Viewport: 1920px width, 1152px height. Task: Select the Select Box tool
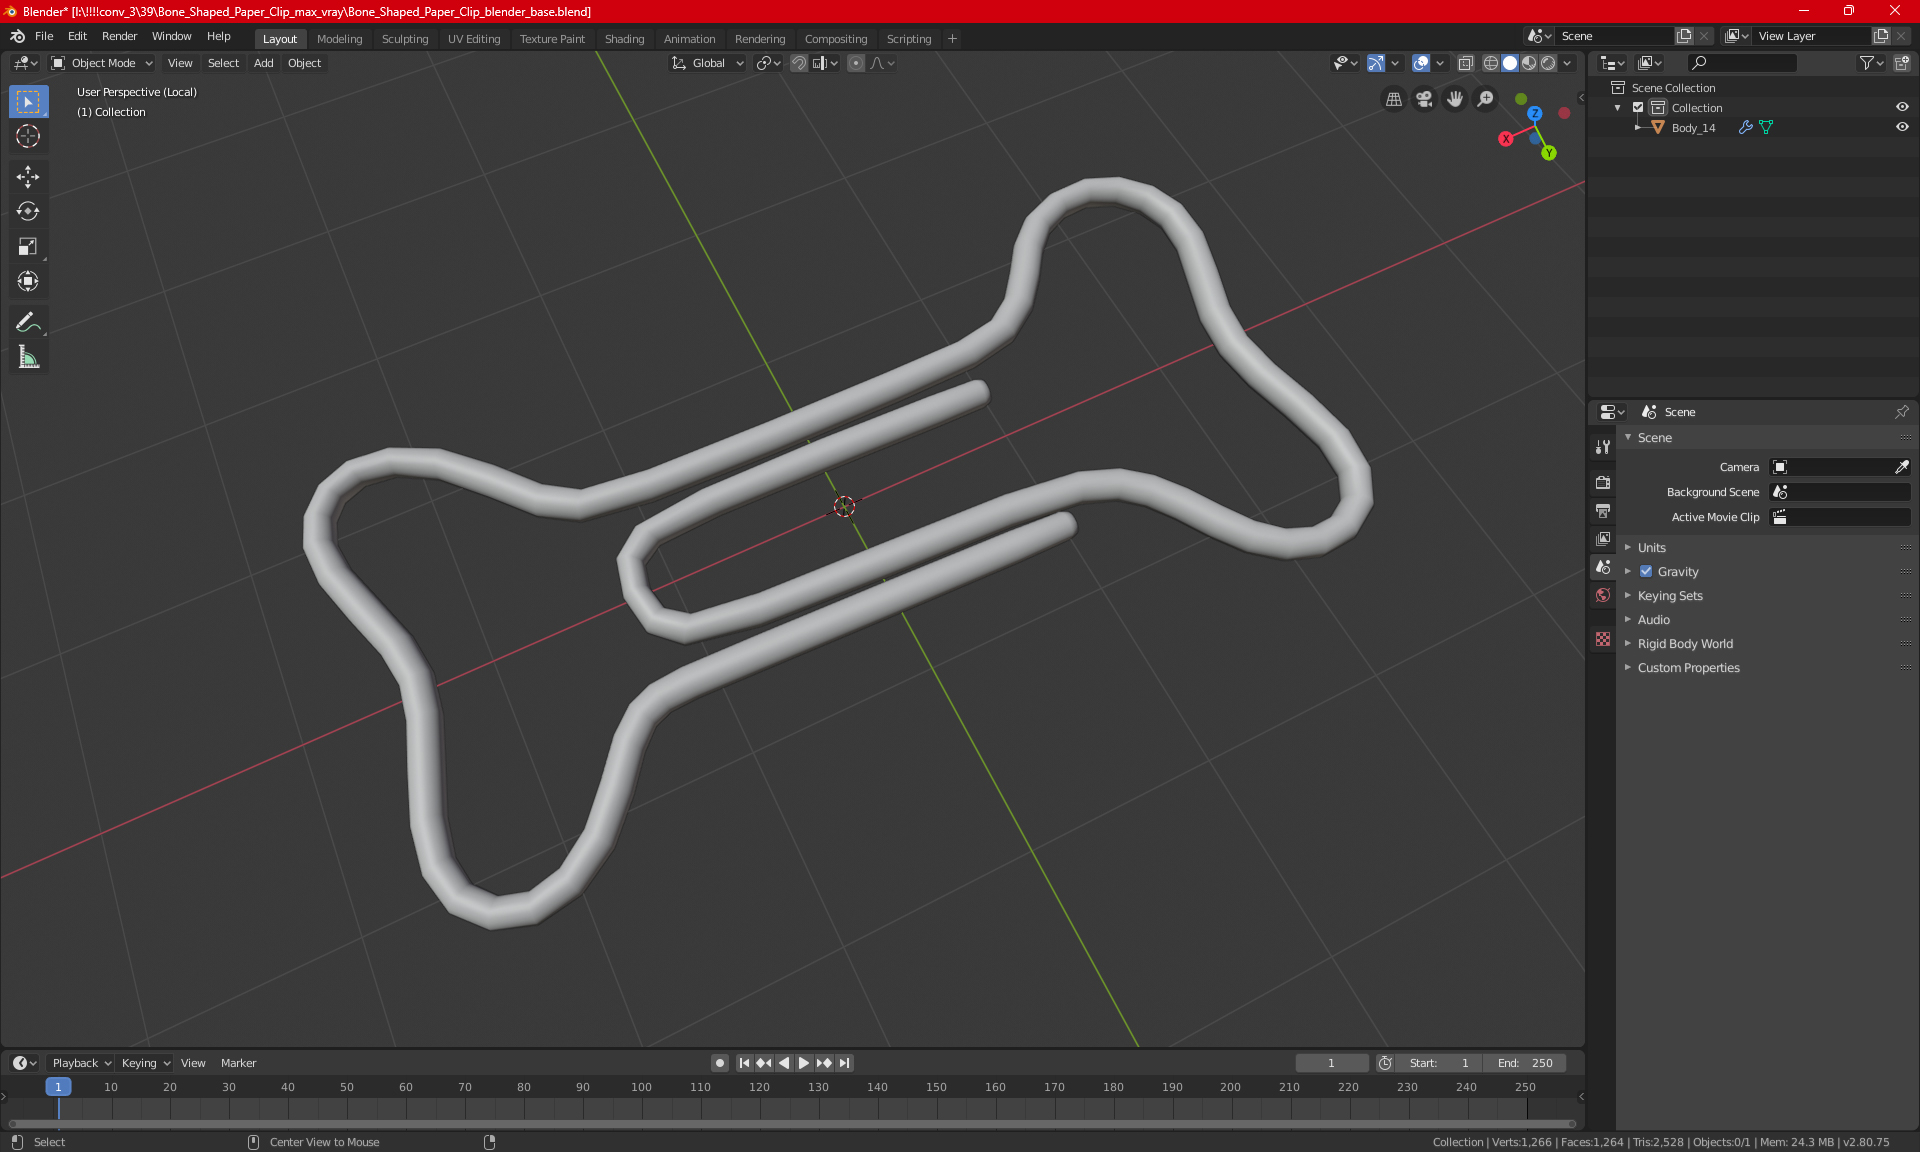28,101
